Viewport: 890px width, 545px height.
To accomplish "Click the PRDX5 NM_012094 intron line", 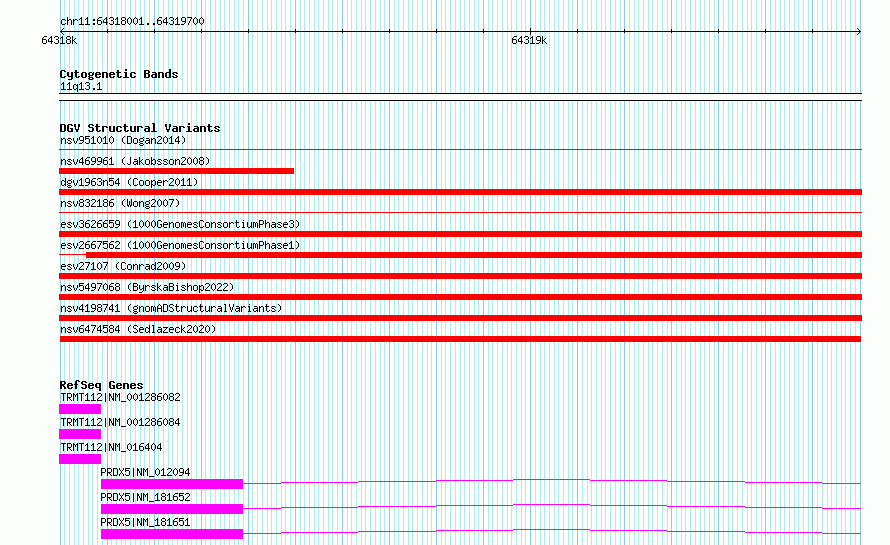I will pyautogui.click(x=552, y=480).
